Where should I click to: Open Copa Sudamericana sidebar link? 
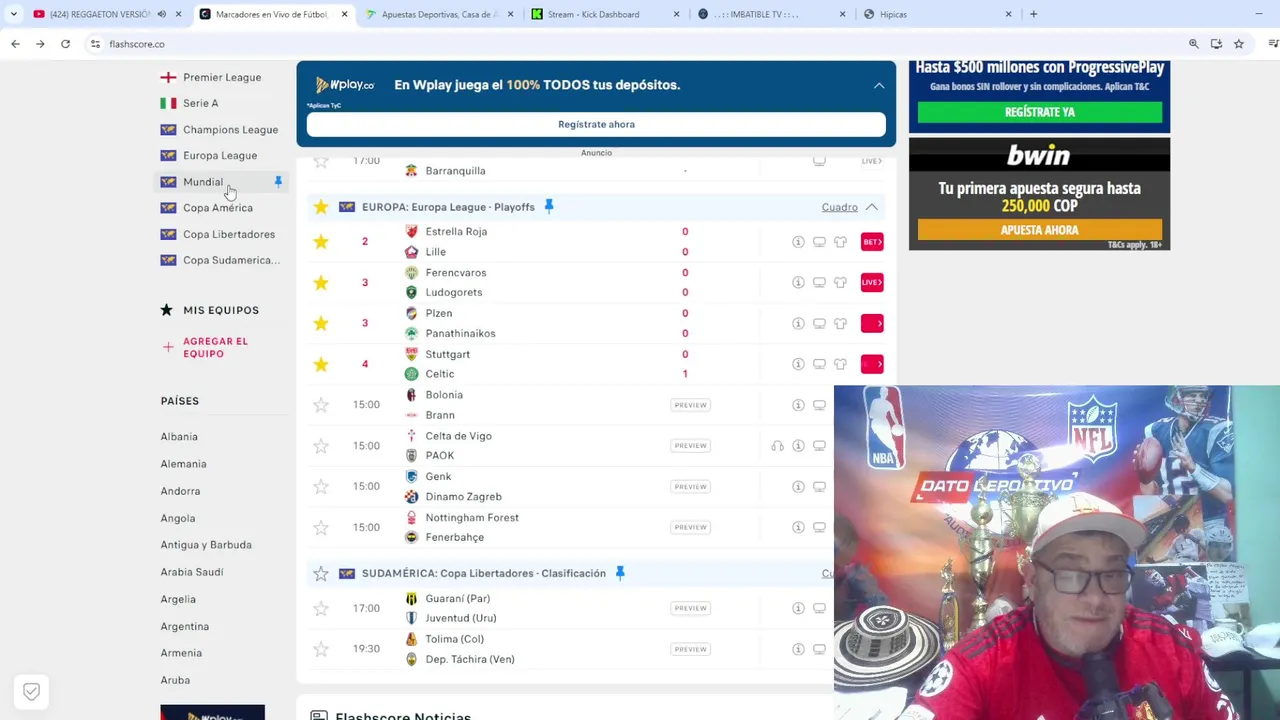(x=231, y=260)
